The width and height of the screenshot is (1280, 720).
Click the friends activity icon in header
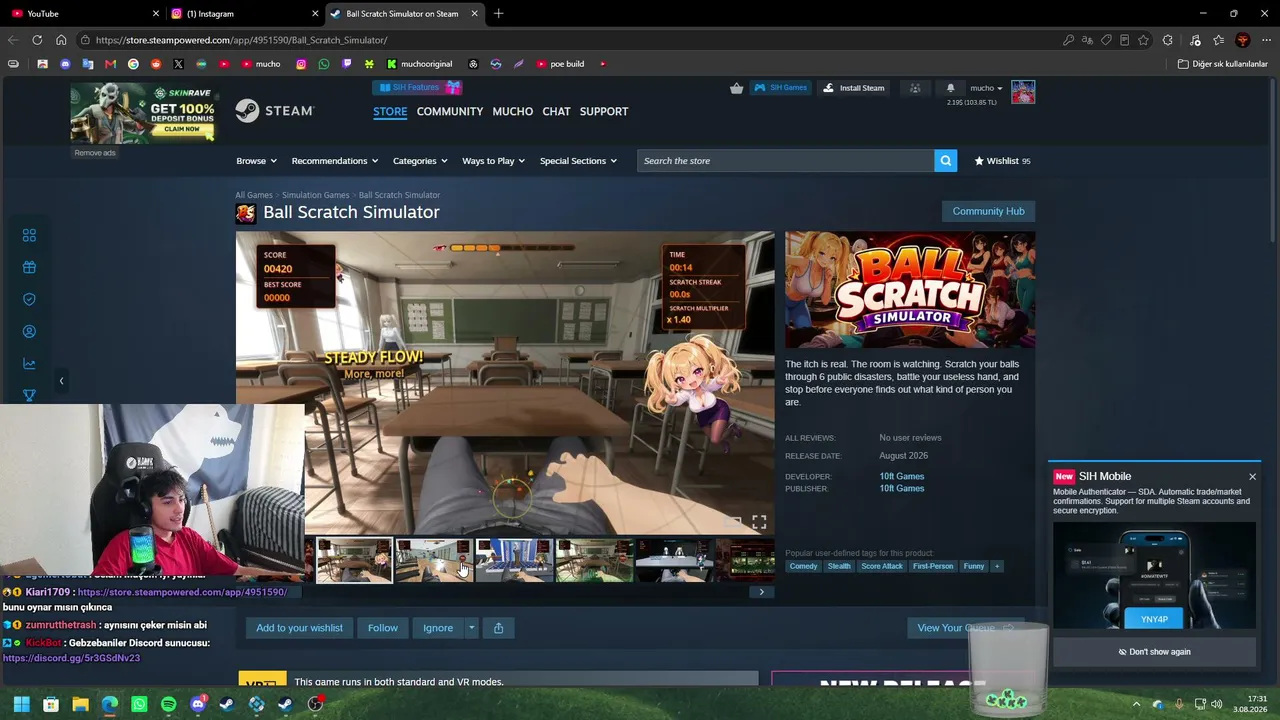tap(915, 88)
